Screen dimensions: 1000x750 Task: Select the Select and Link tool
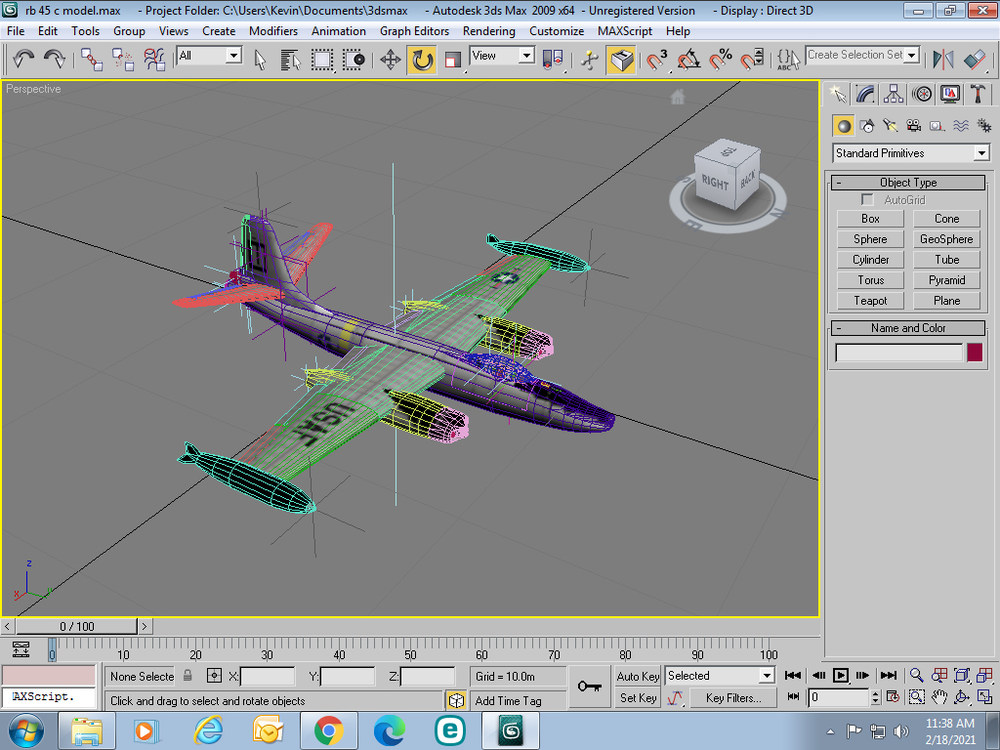tap(92, 59)
